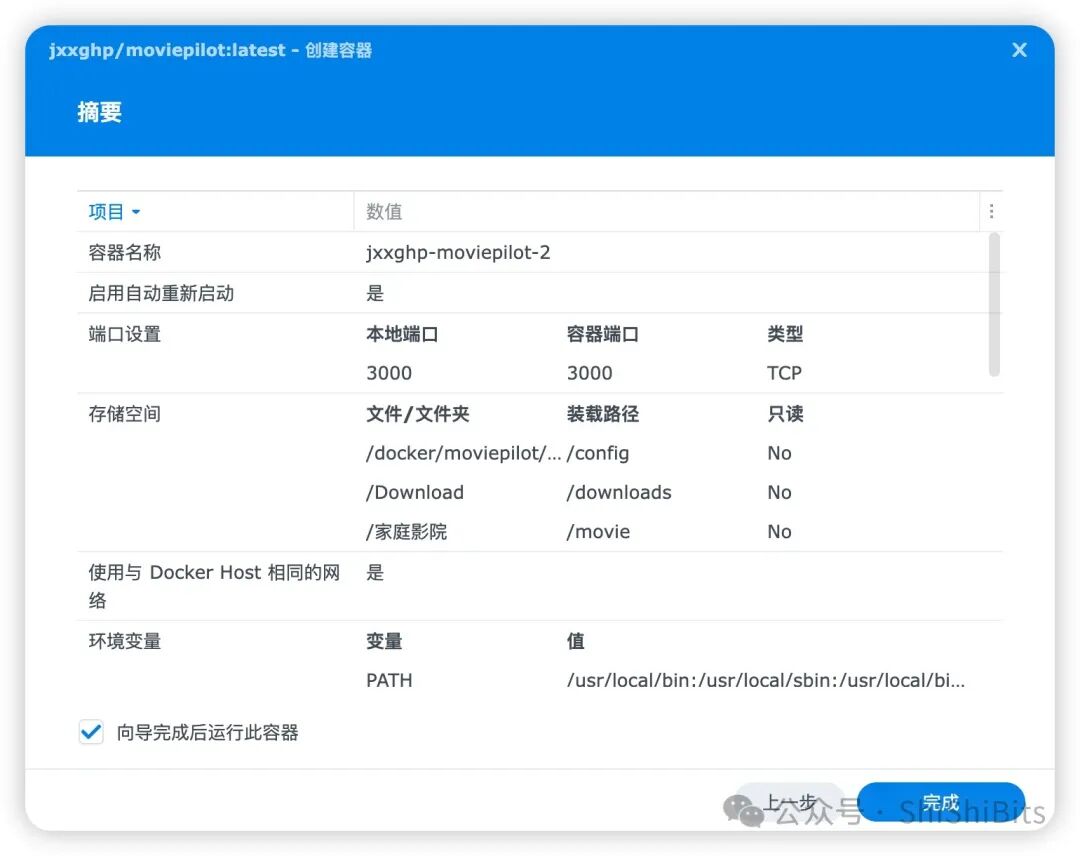Click the TCP type value
Screen dimensions: 1080x856
(785, 373)
